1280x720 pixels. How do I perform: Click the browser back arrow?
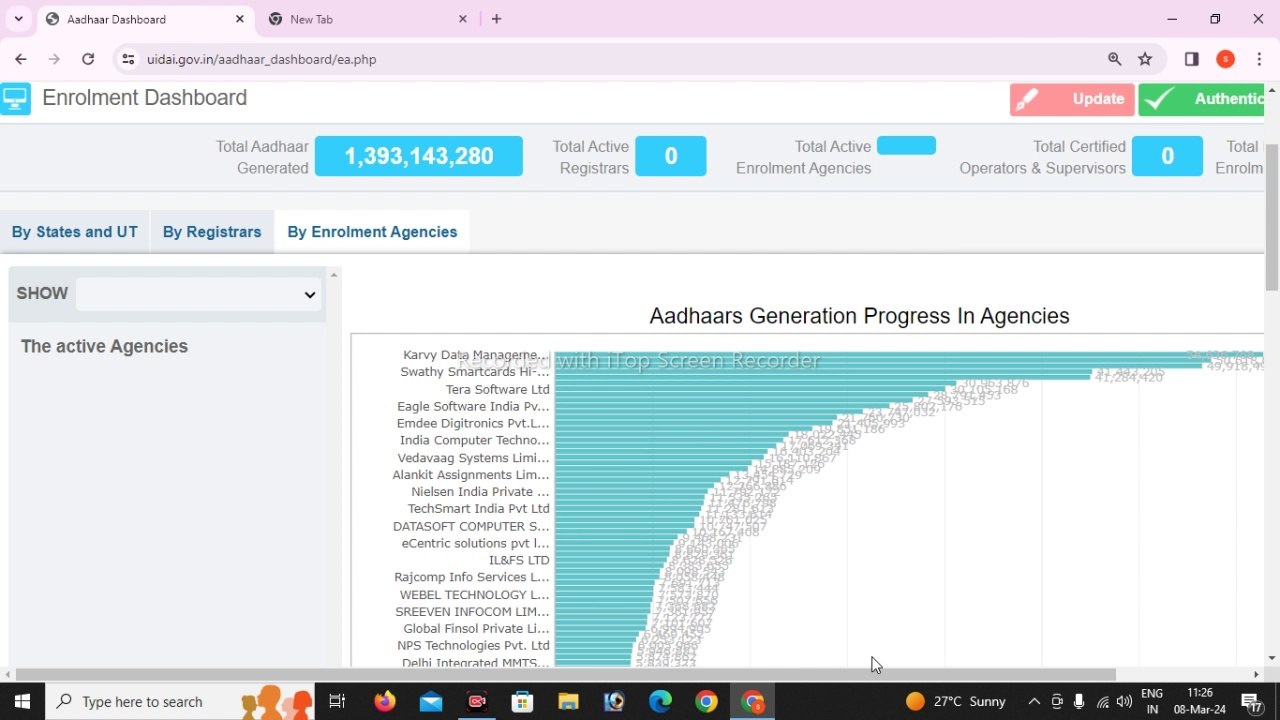tap(21, 59)
